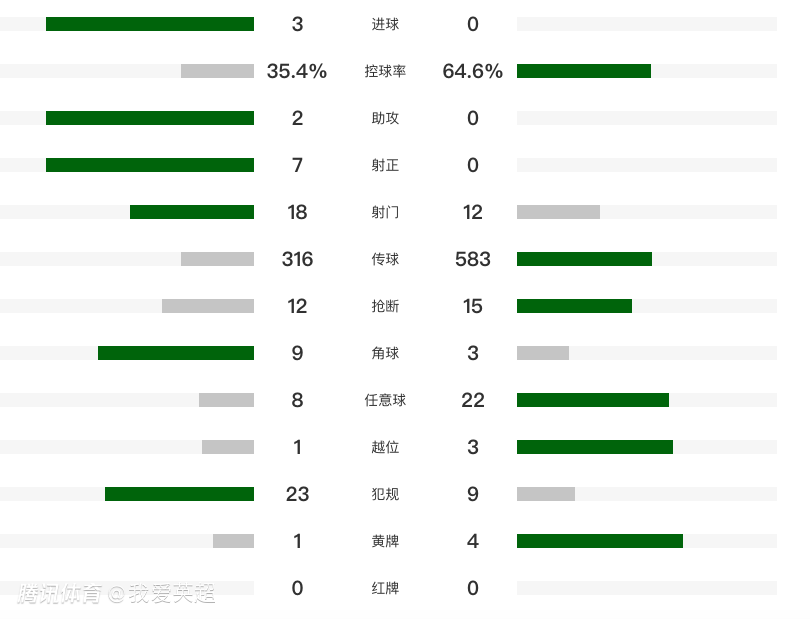Click the 控球率 stat label
This screenshot has width=810, height=619.
pos(385,71)
